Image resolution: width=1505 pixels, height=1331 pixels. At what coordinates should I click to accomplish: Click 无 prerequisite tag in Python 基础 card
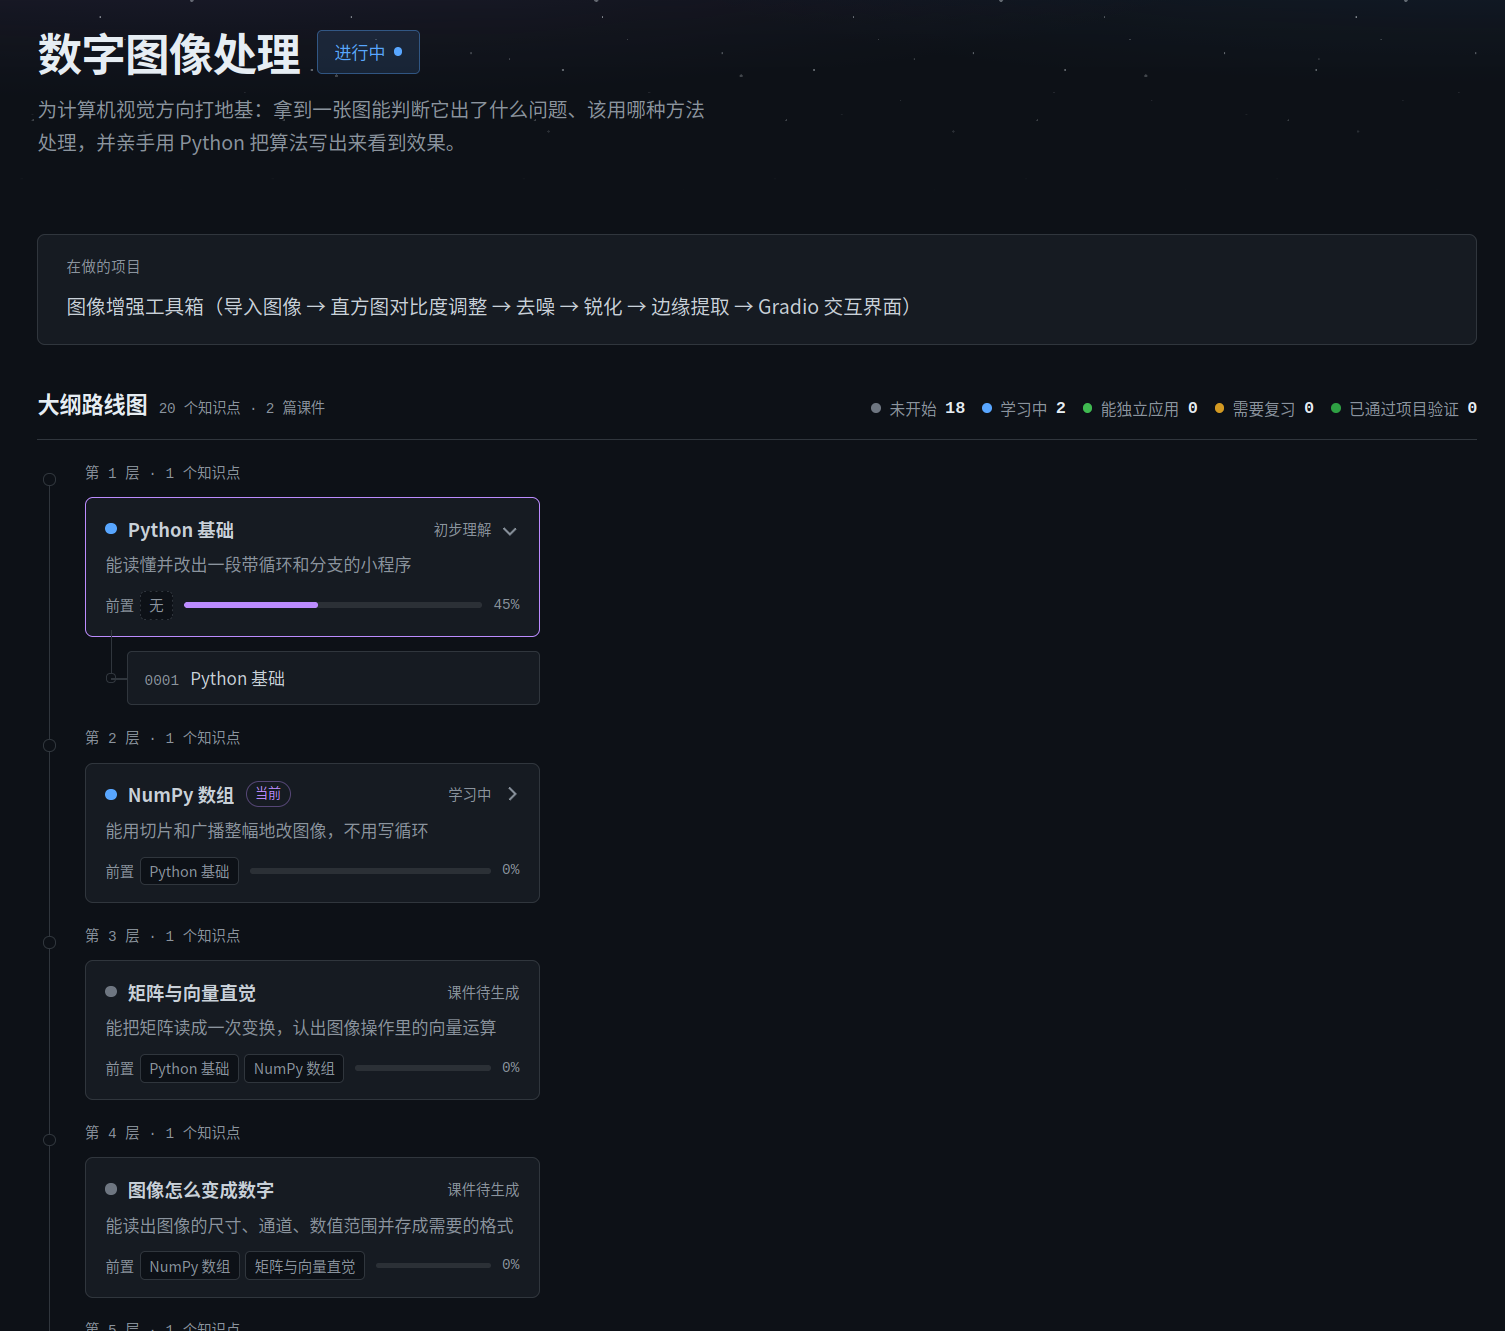(156, 606)
